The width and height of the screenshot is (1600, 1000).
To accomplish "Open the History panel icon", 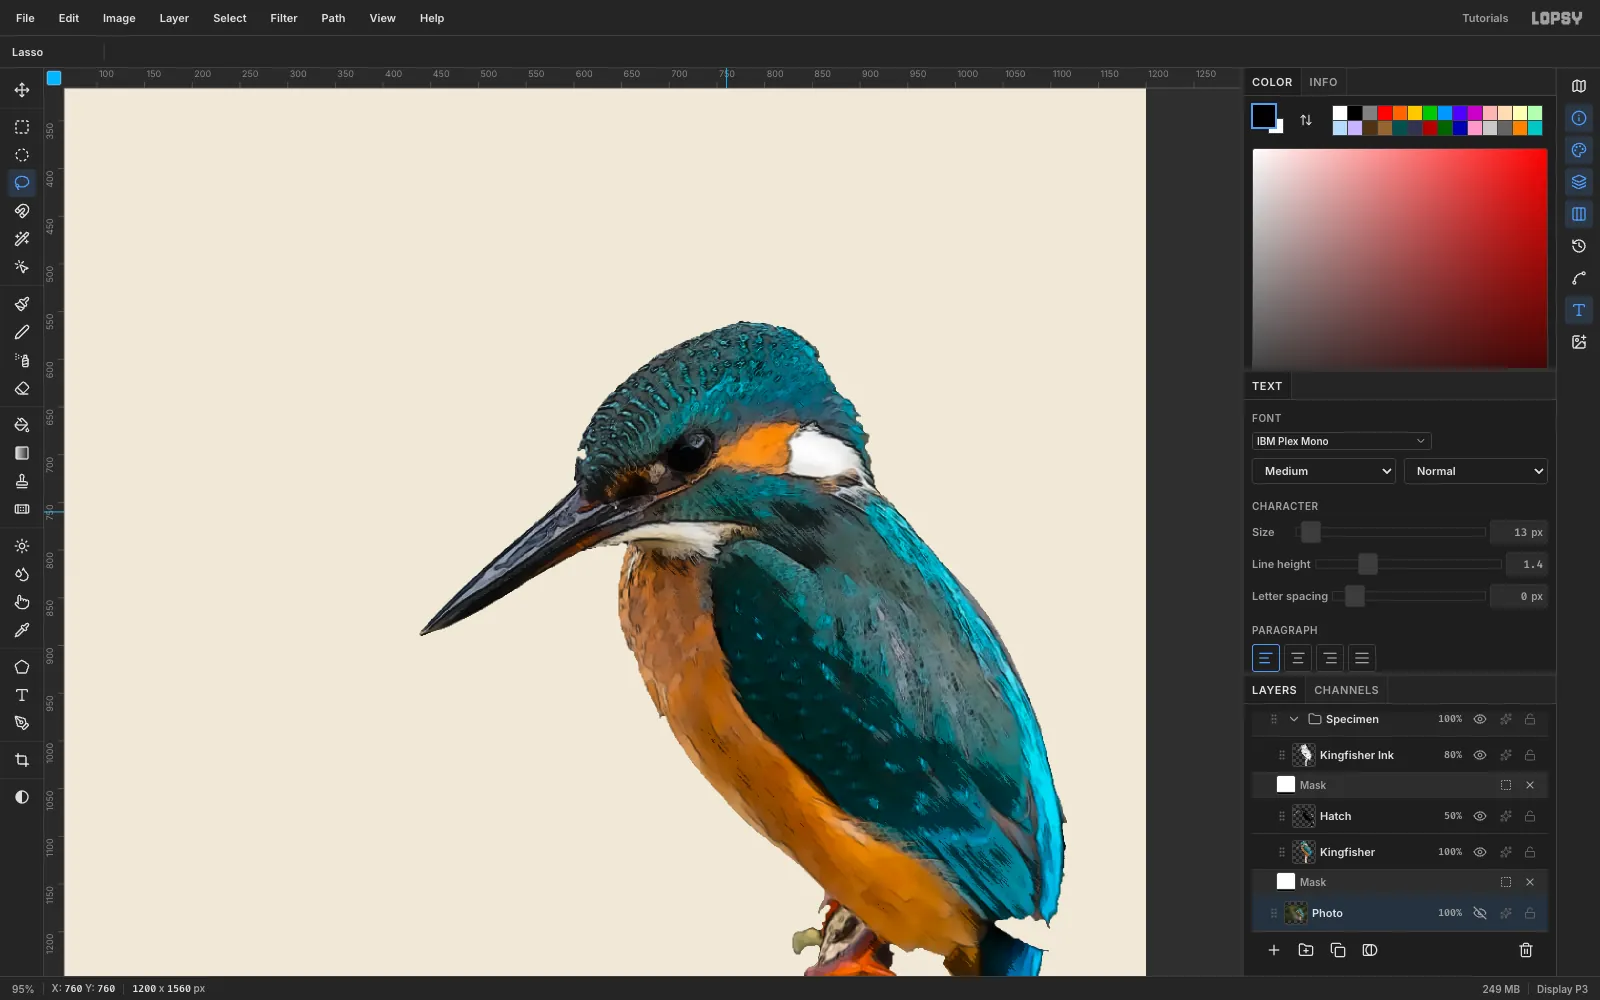I will pos(1579,246).
